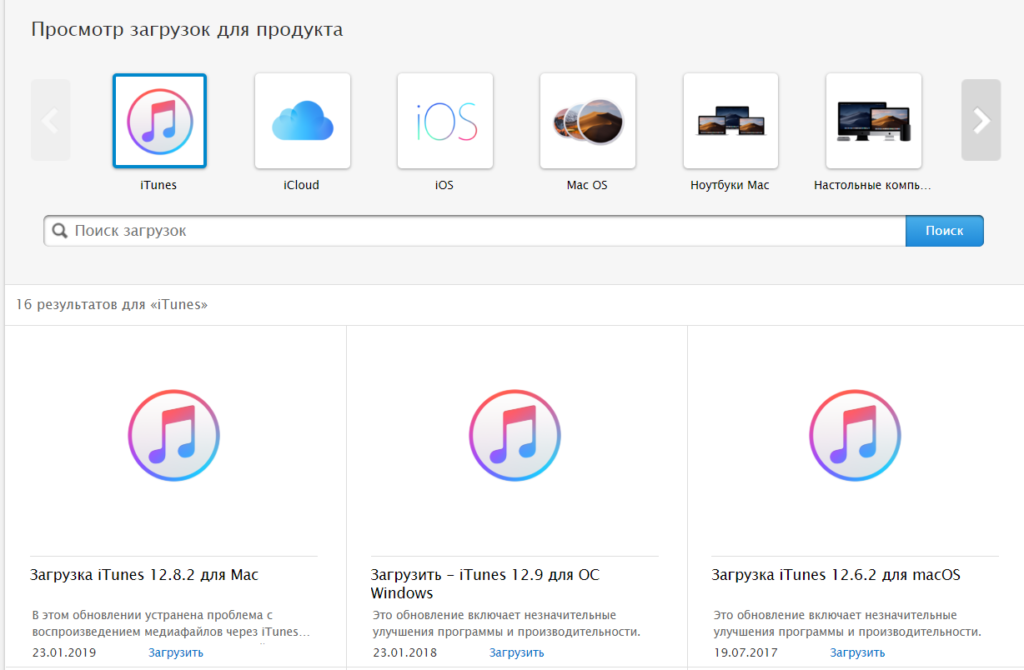This screenshot has width=1024, height=670.
Task: Click the 16 результатов для «iTunes» text
Action: pos(112,304)
